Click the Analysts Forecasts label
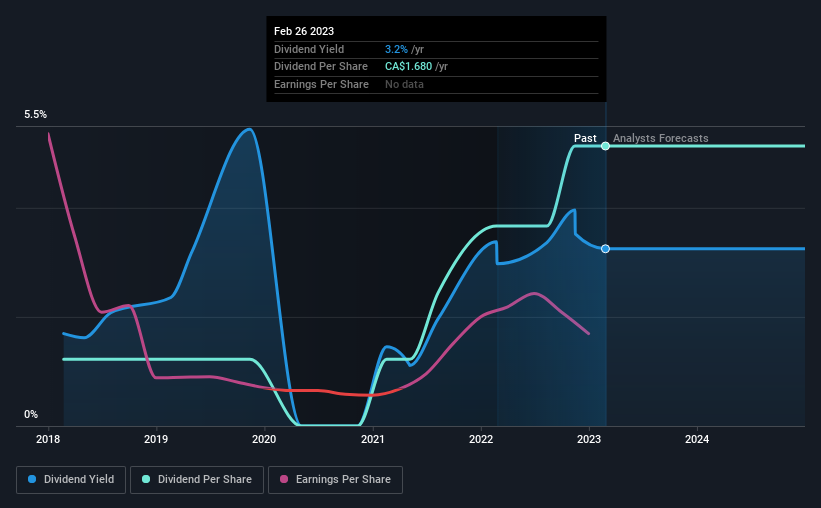 coord(661,138)
